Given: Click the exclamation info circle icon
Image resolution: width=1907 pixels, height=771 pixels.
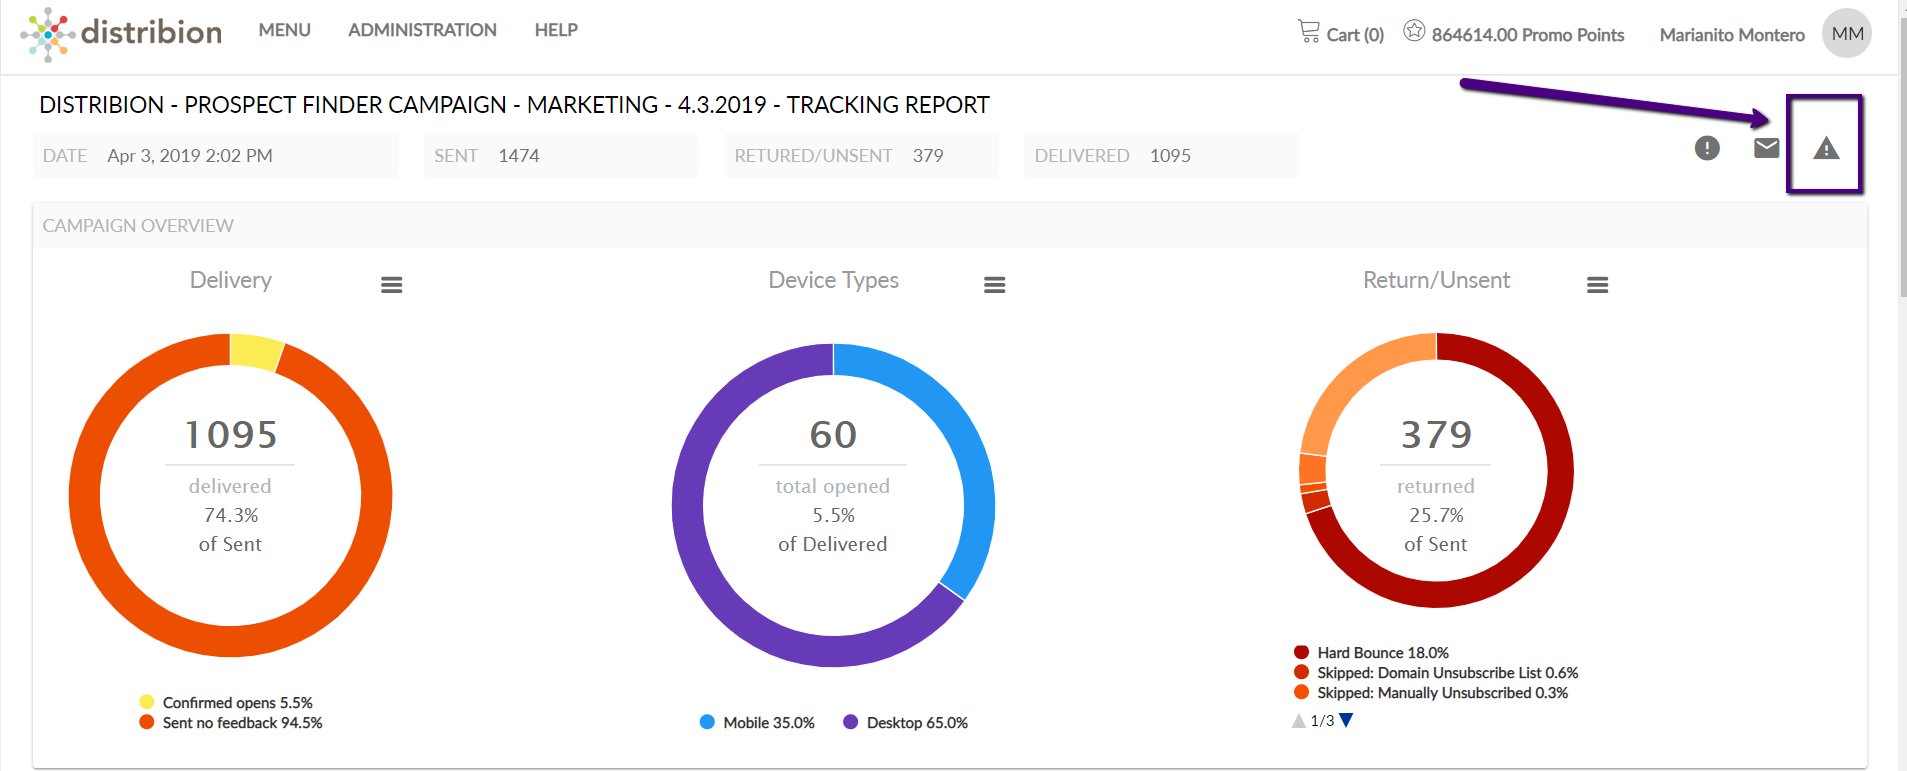Looking at the screenshot, I should [1707, 148].
